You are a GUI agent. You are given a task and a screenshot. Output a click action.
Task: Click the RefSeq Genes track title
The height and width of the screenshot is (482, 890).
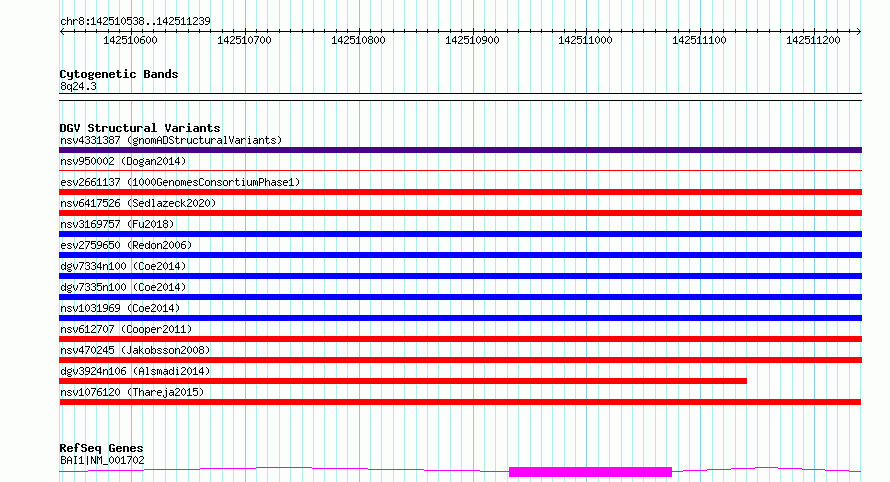[x=101, y=449]
